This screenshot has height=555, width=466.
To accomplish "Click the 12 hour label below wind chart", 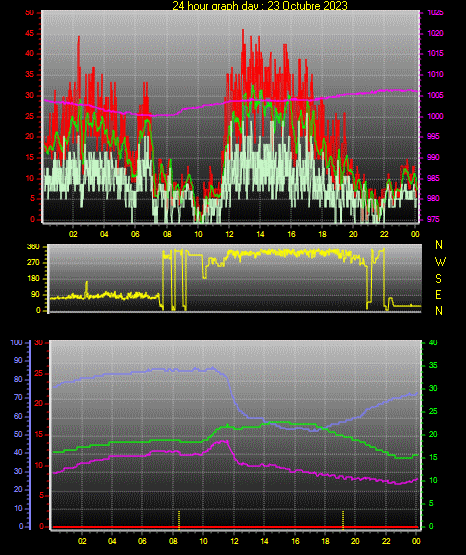I will 229,234.
